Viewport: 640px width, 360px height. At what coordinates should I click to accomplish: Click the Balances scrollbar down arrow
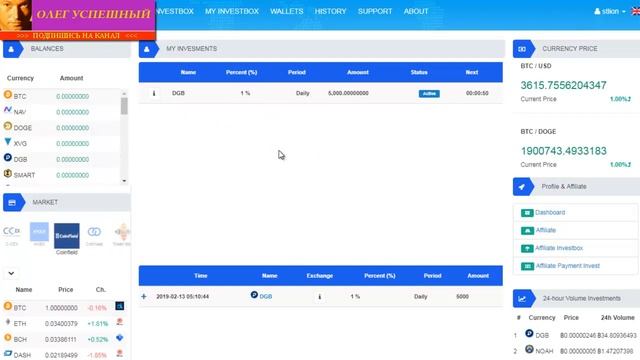124,181
